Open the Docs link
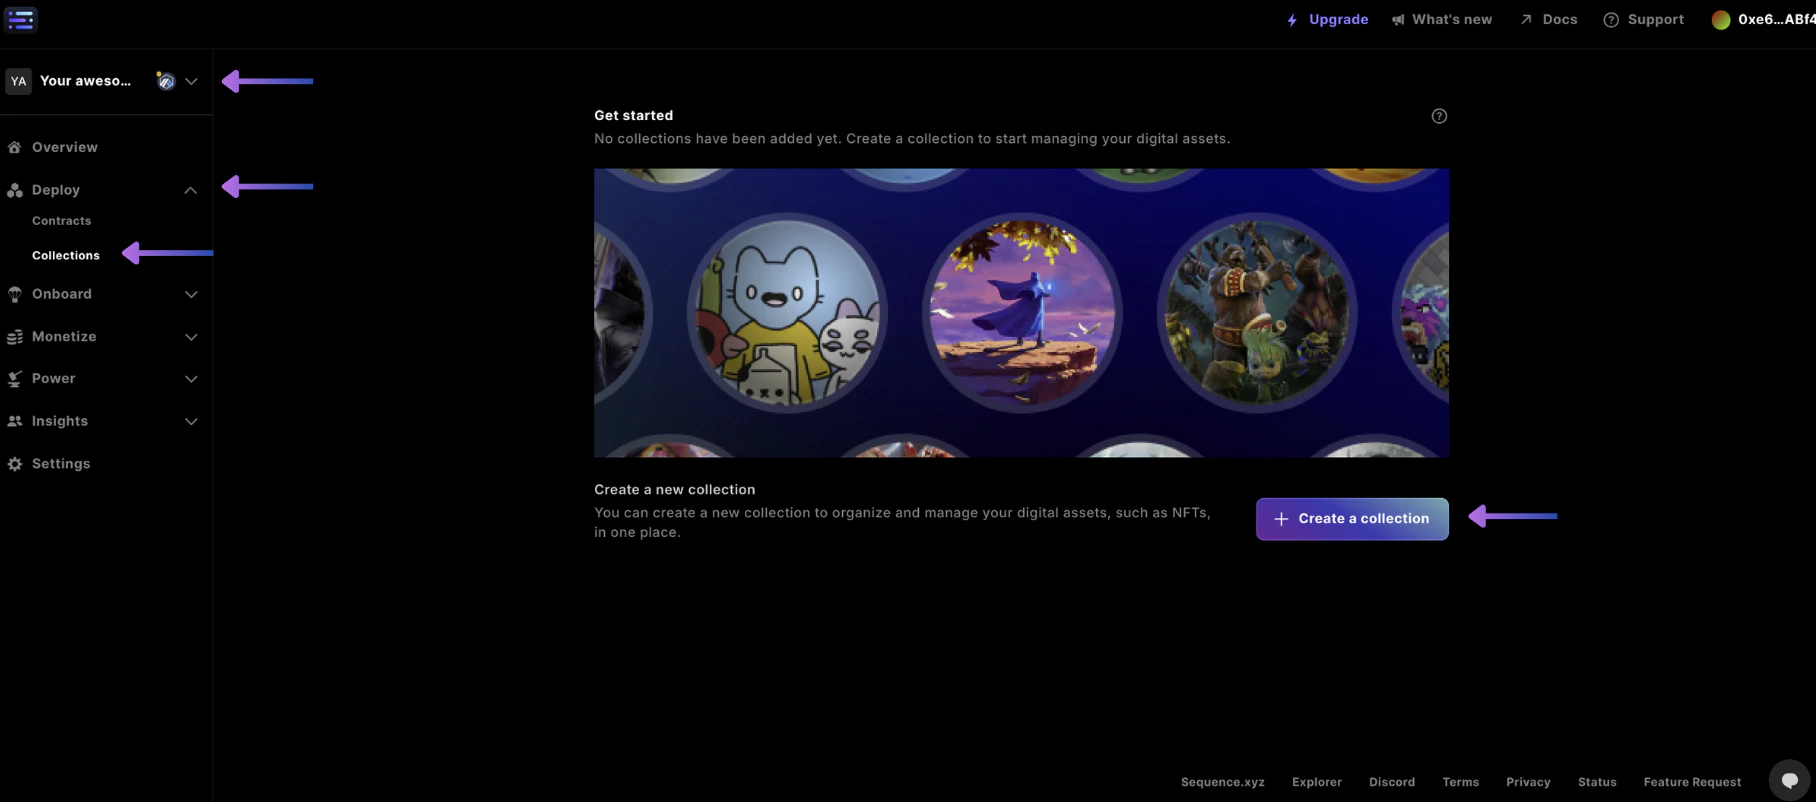 [1560, 20]
